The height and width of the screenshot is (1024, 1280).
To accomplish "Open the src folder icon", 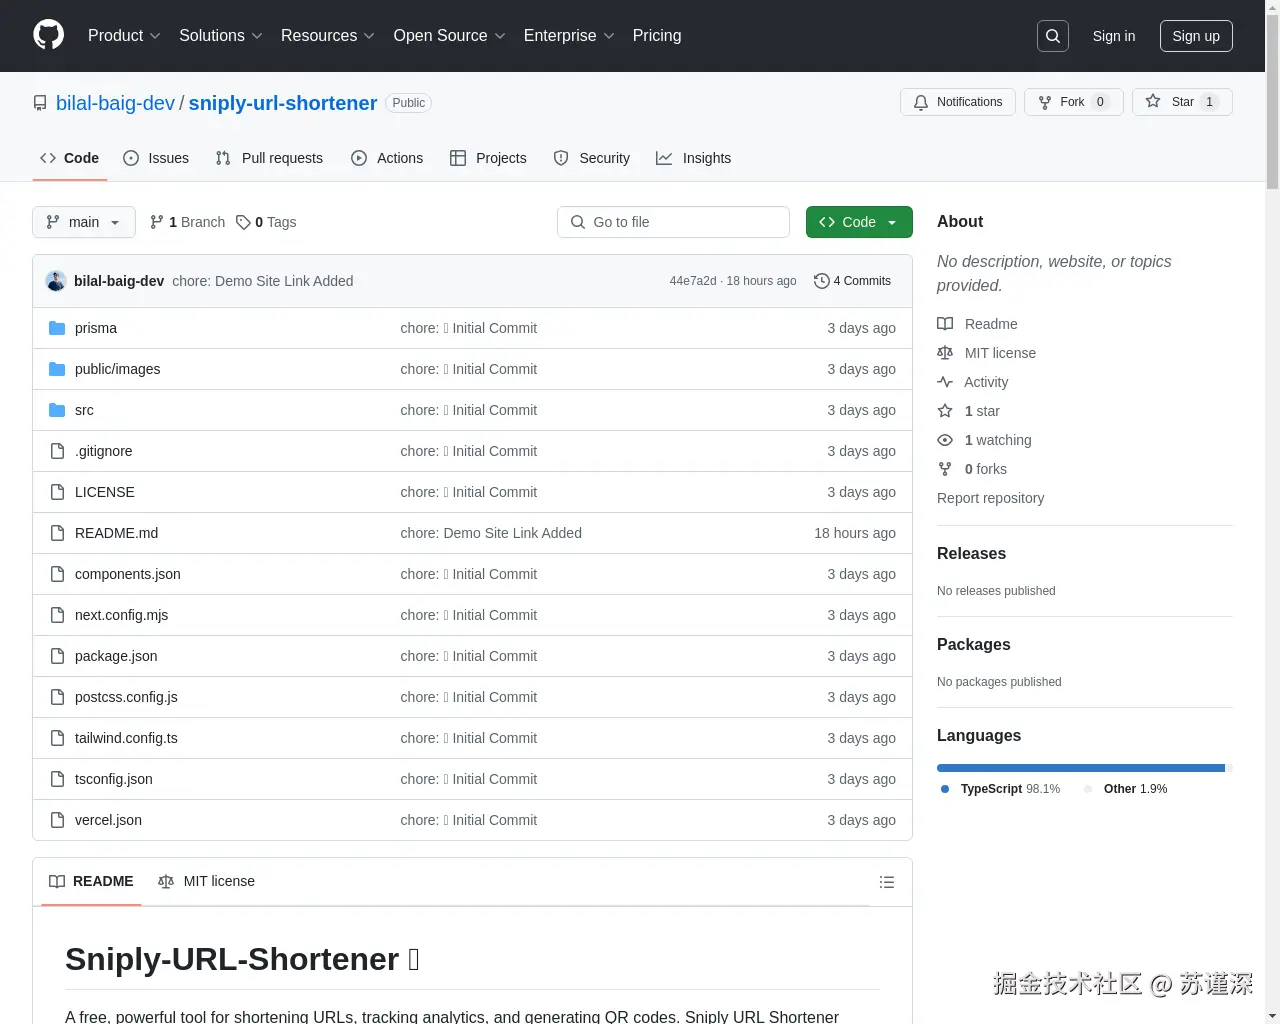I will point(56,410).
